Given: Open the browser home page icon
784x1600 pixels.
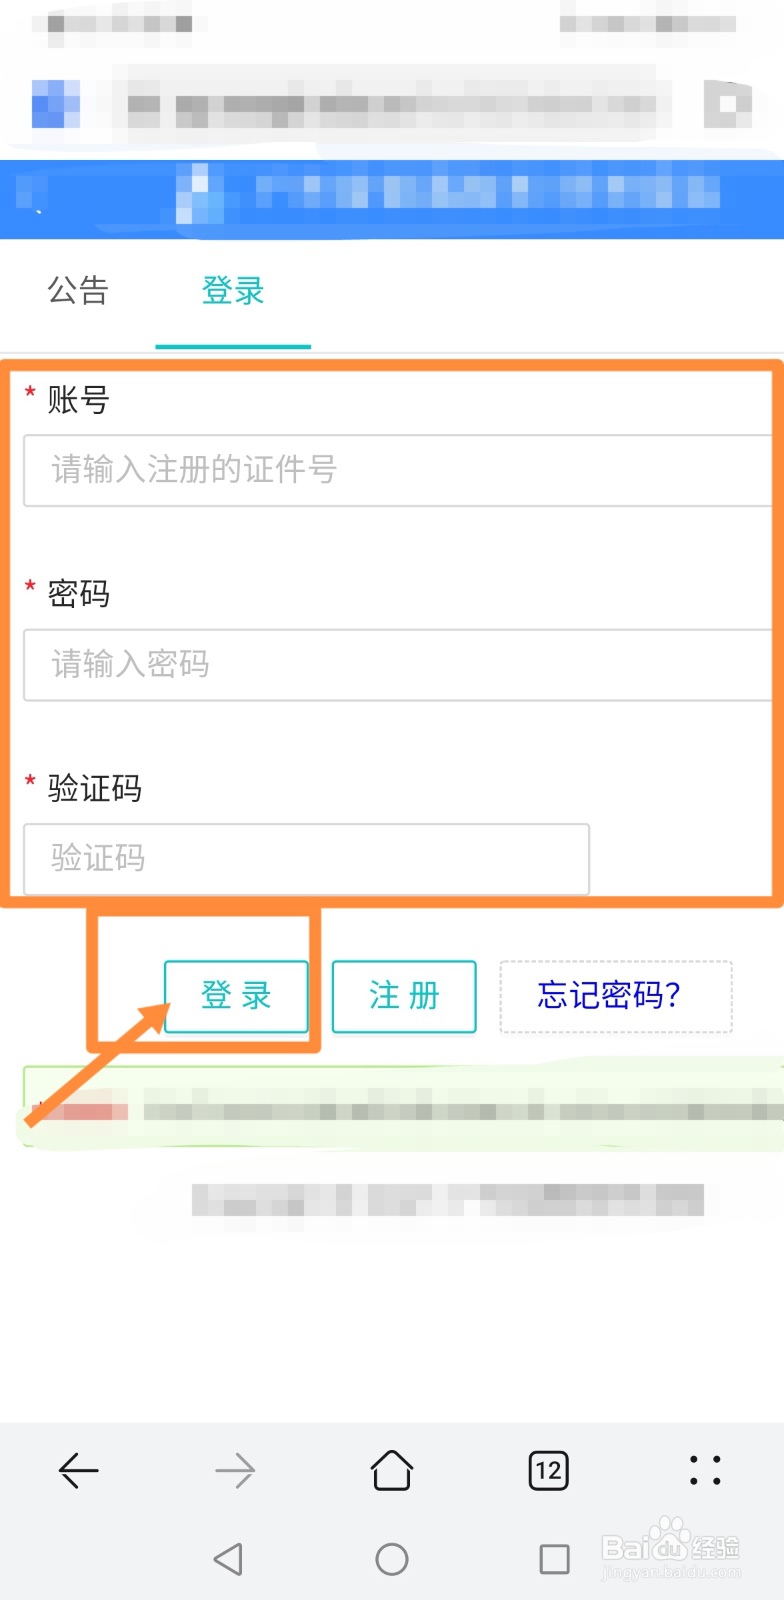Looking at the screenshot, I should (392, 1471).
